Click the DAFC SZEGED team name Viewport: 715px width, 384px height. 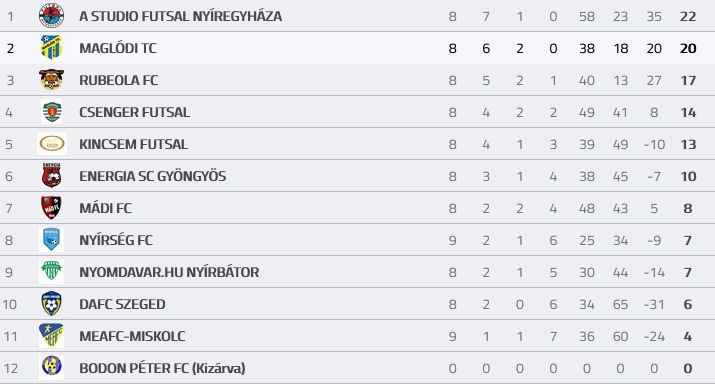(x=122, y=304)
